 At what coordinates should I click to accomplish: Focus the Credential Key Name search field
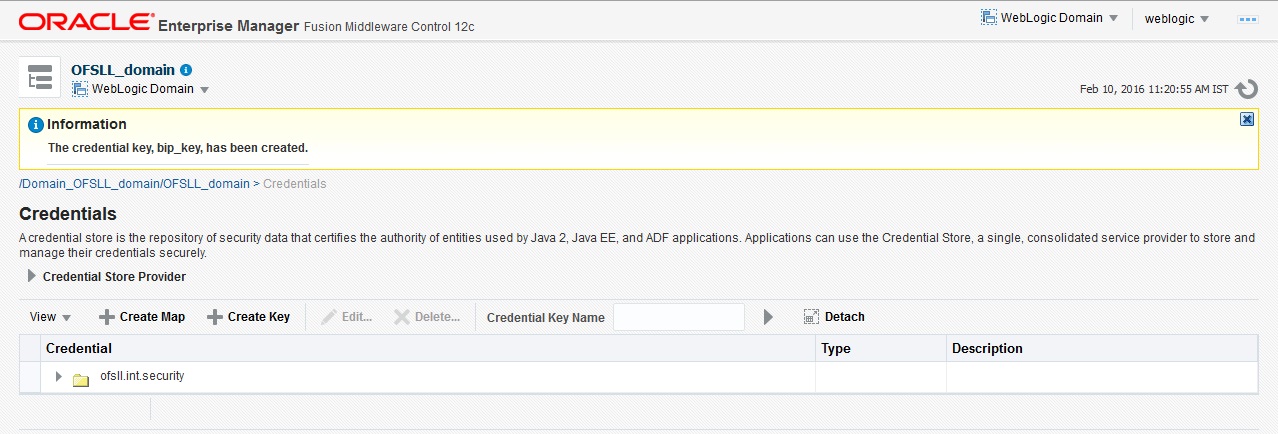tap(679, 317)
